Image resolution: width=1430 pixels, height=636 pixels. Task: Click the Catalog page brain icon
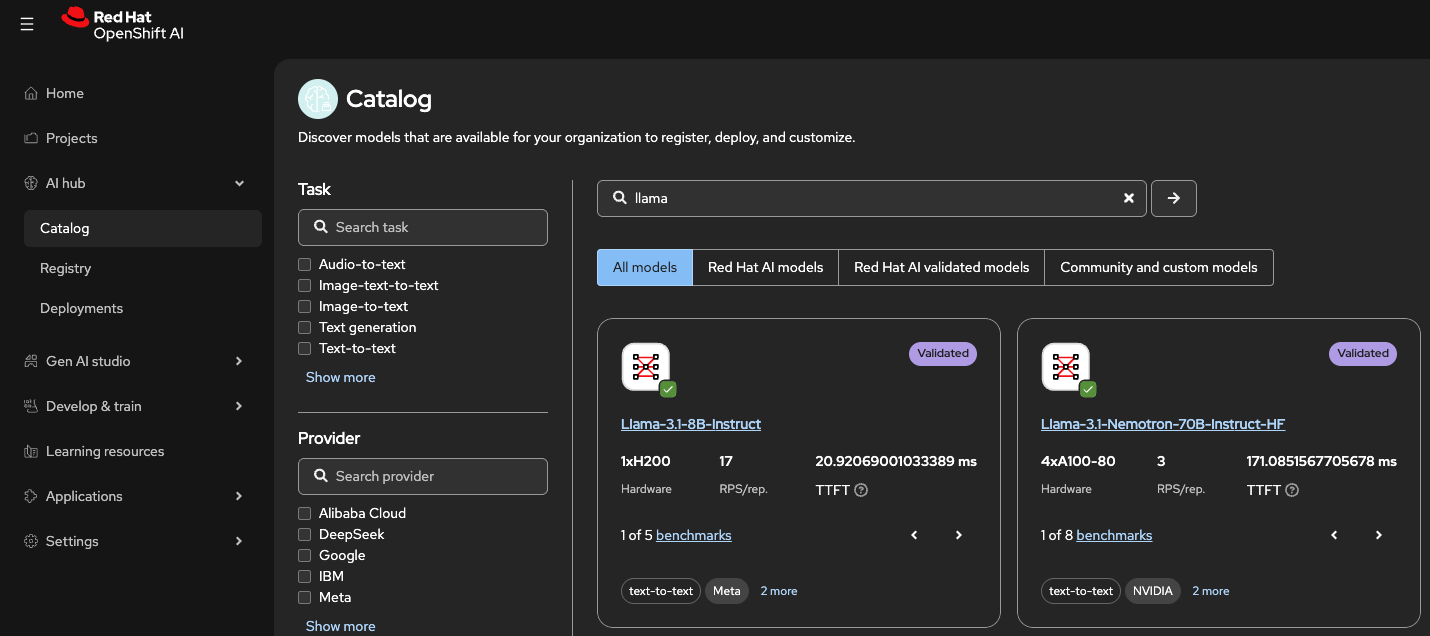[318, 99]
